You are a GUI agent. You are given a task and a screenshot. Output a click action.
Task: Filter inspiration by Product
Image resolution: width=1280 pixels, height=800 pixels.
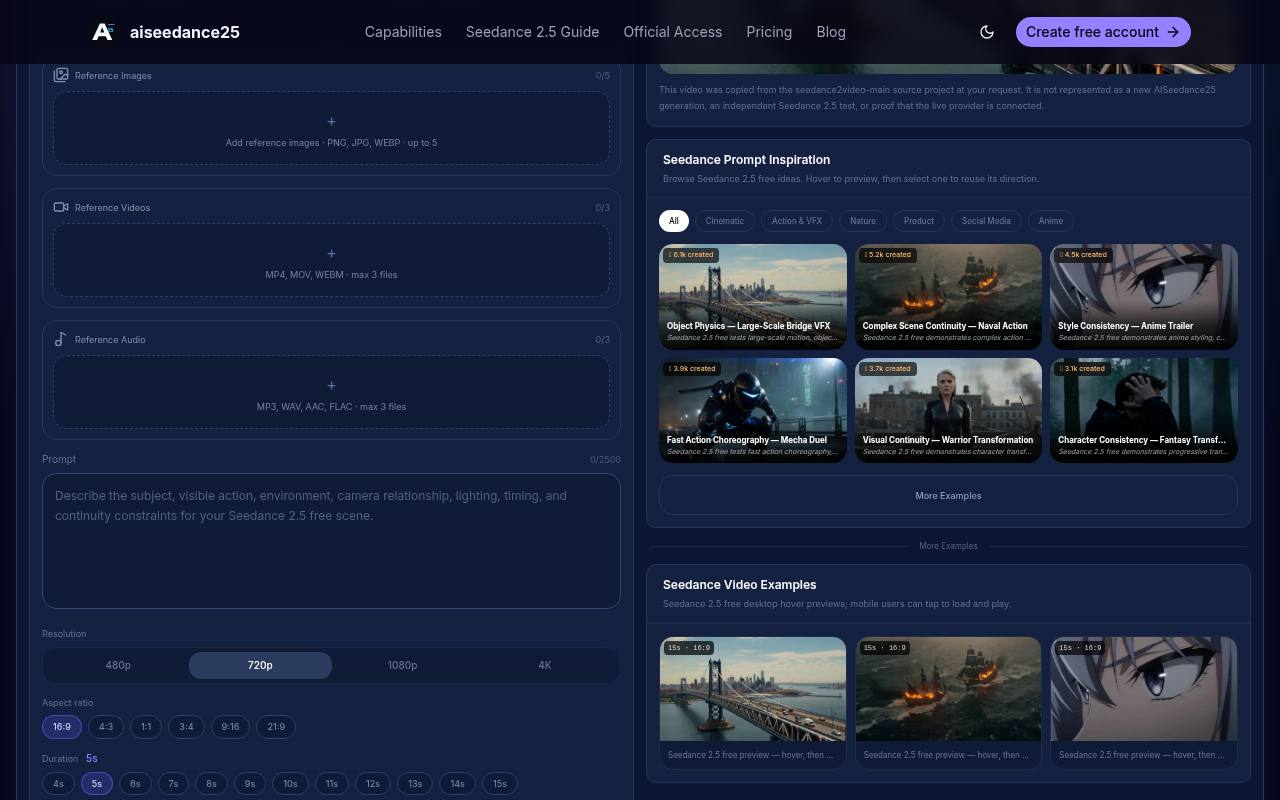point(919,221)
